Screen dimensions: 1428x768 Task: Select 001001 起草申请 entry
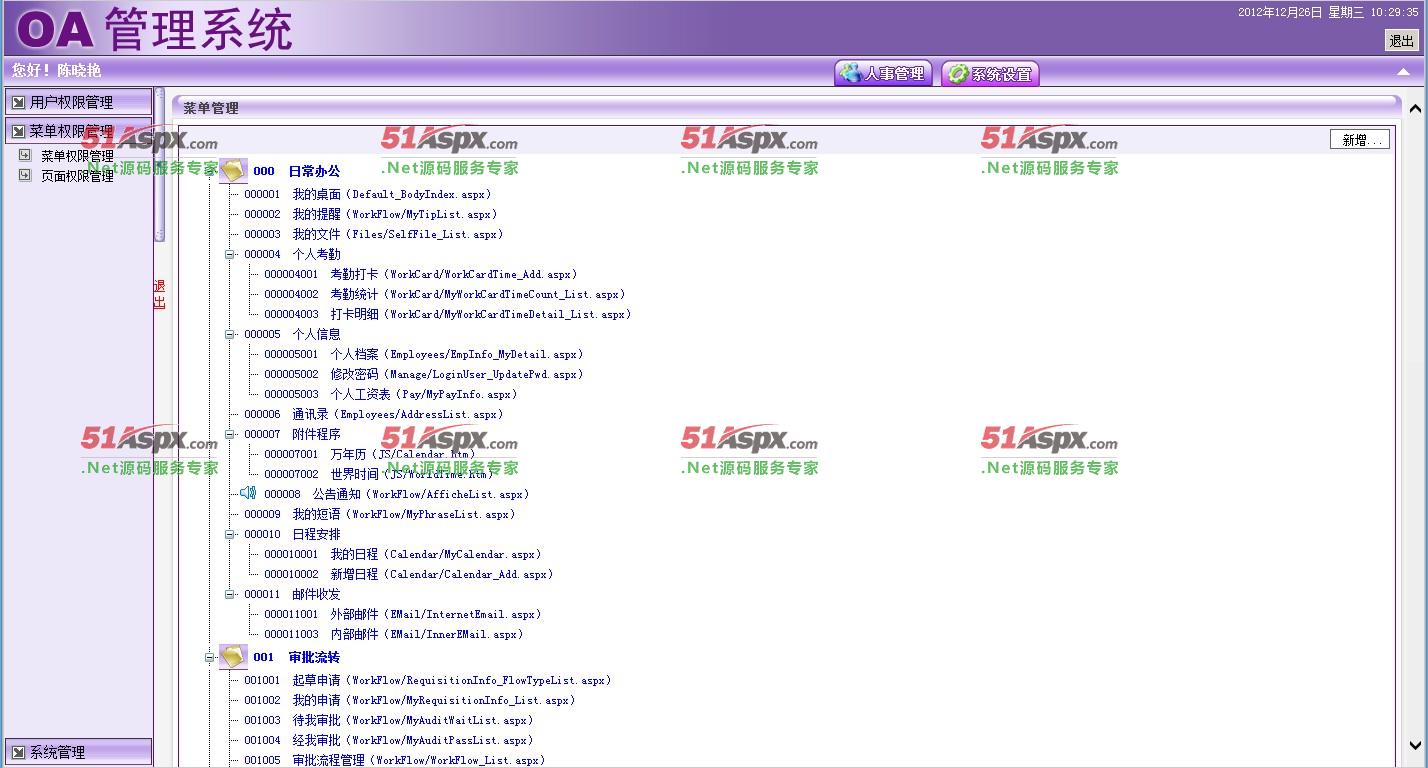(x=428, y=680)
